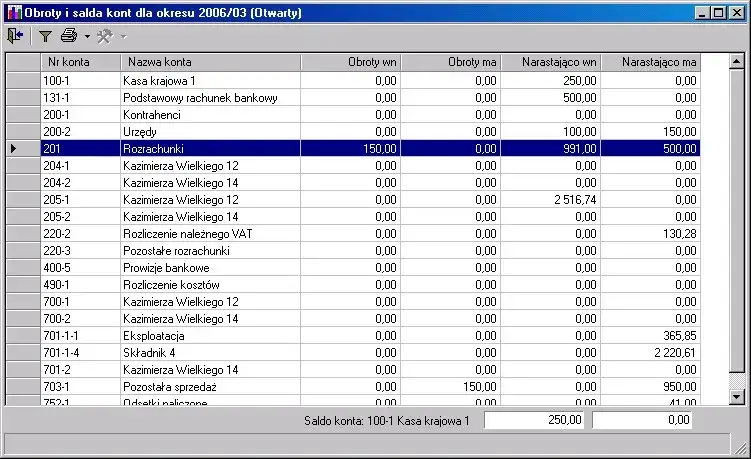
Task: Open the filter funnel tool
Action: (x=45, y=36)
